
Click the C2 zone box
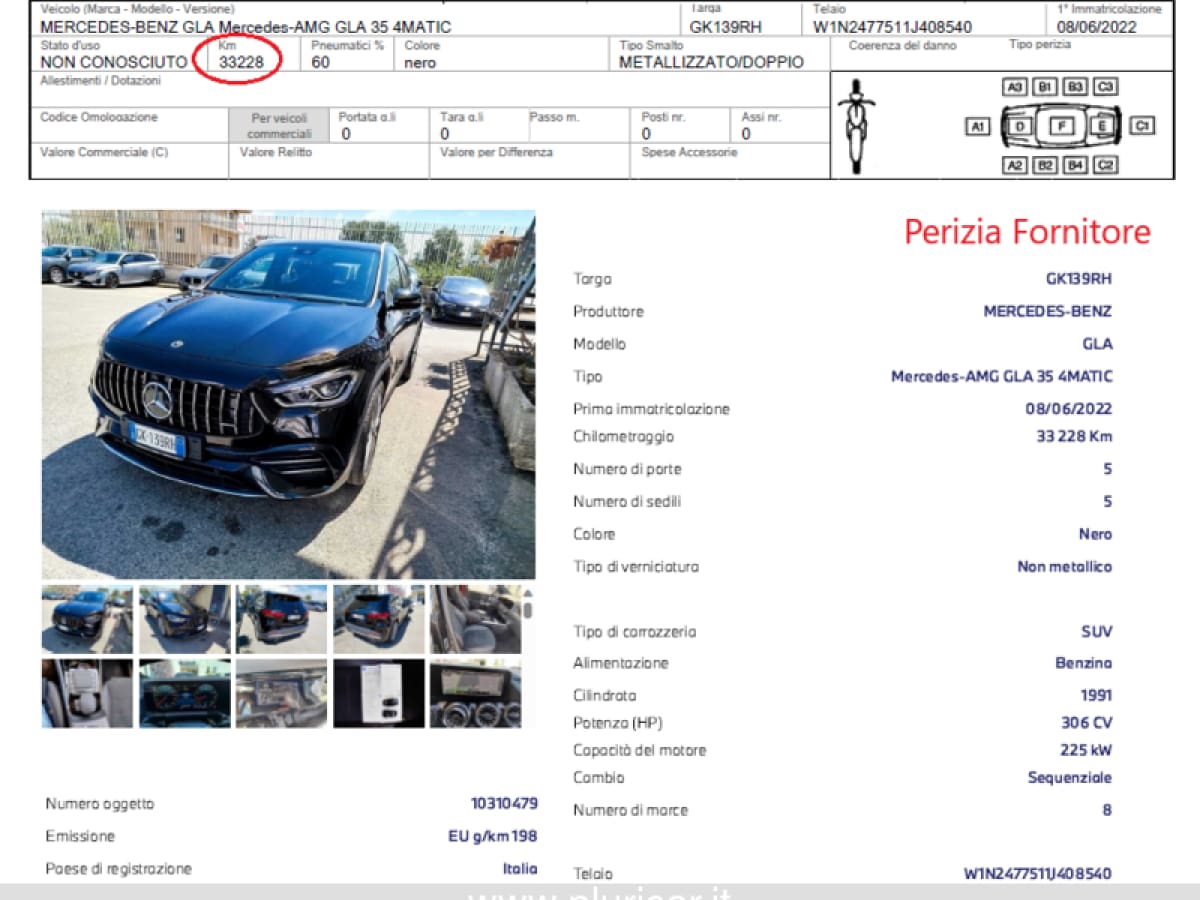click(1105, 165)
